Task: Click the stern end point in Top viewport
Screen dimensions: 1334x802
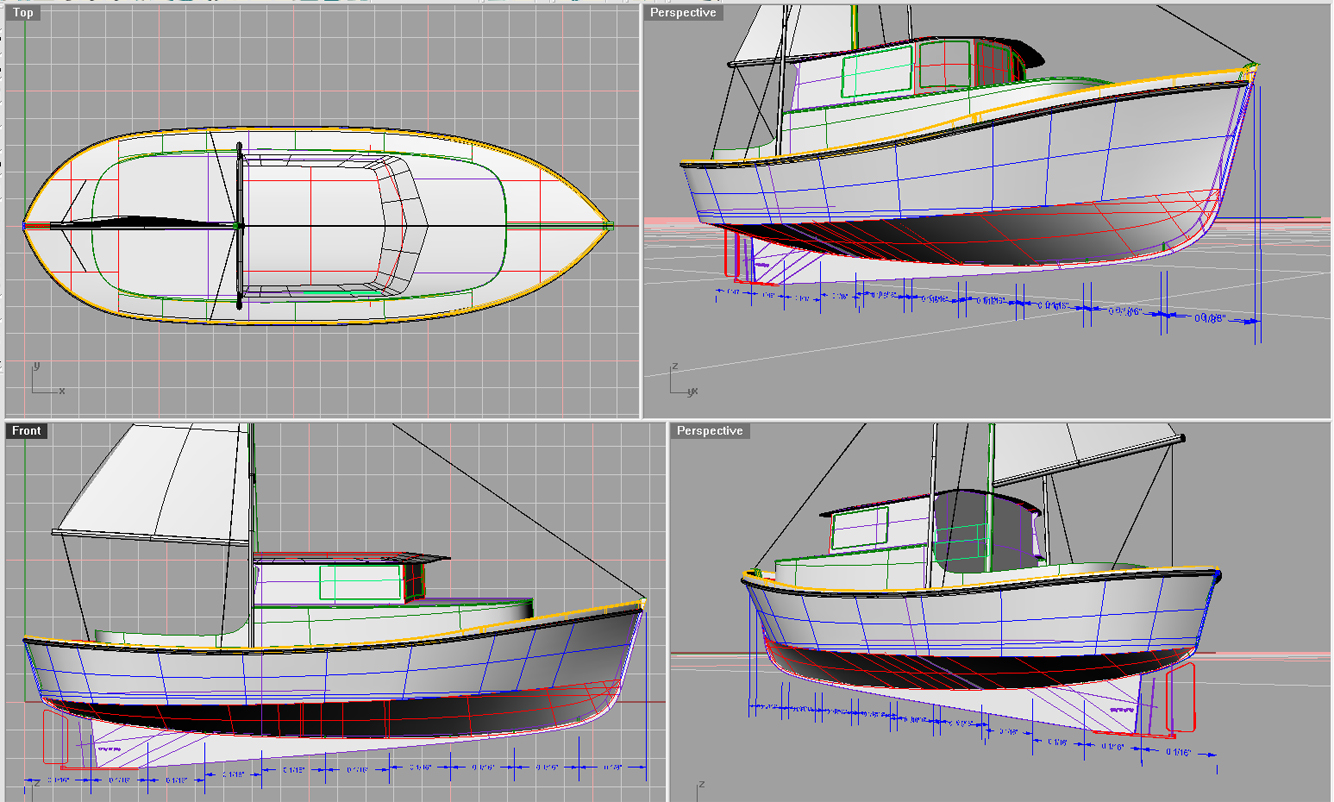Action: pyautogui.click(x=25, y=225)
